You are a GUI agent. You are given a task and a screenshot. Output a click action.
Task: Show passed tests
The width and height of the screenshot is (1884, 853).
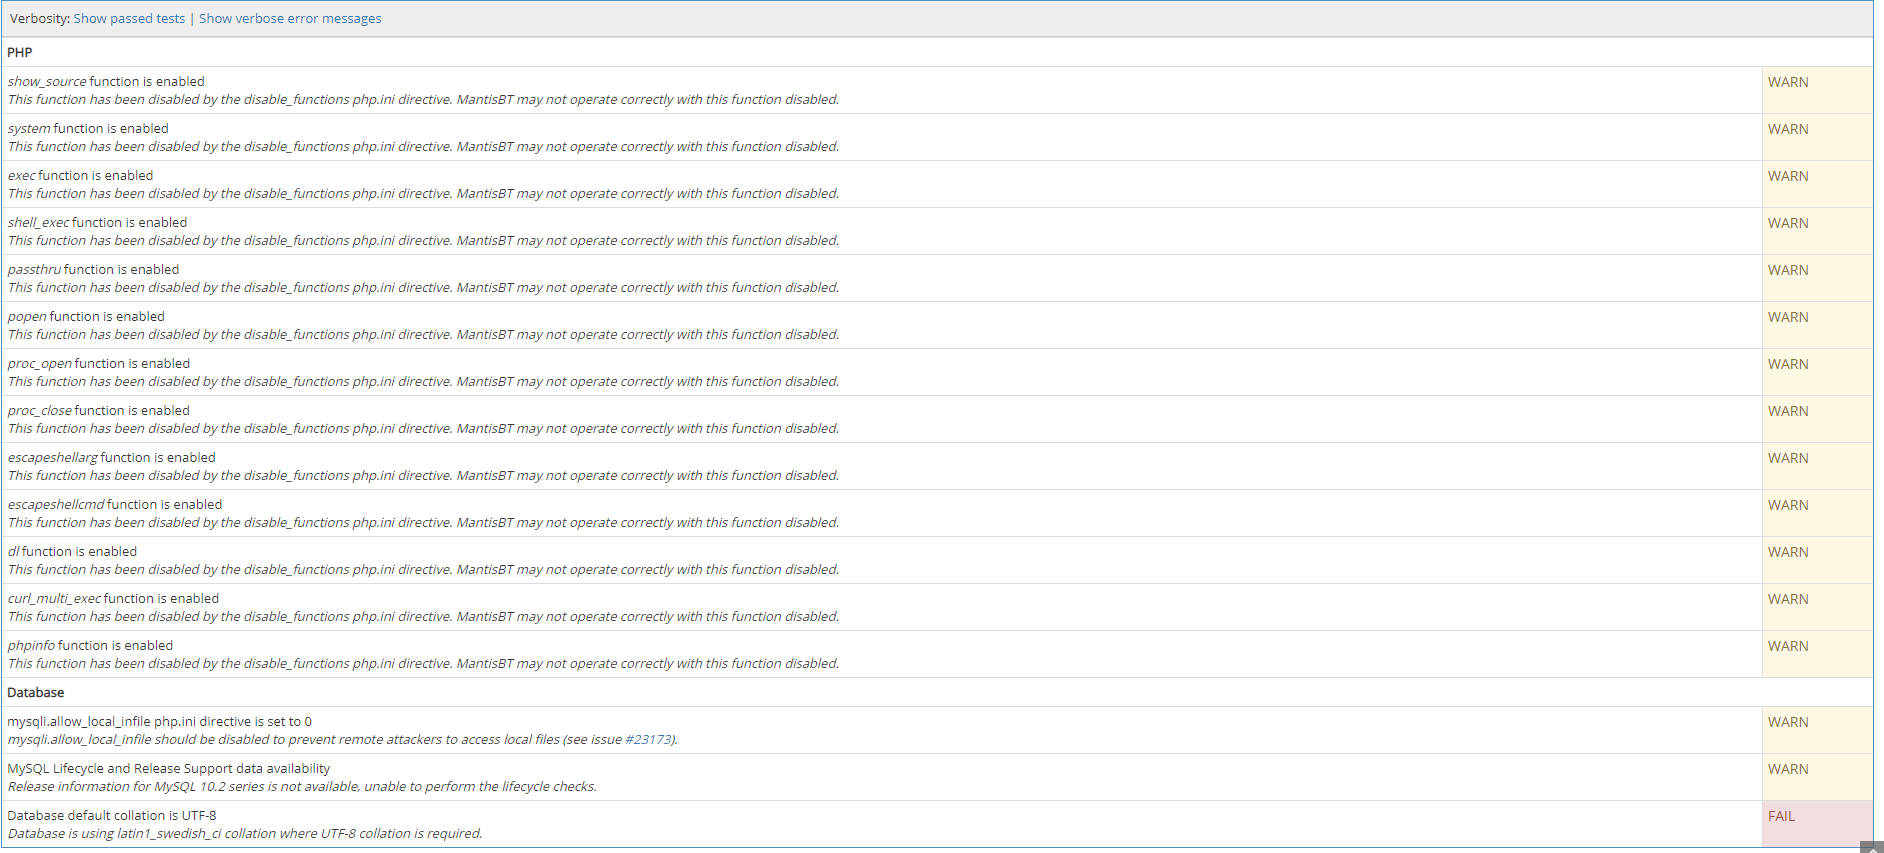click(129, 19)
